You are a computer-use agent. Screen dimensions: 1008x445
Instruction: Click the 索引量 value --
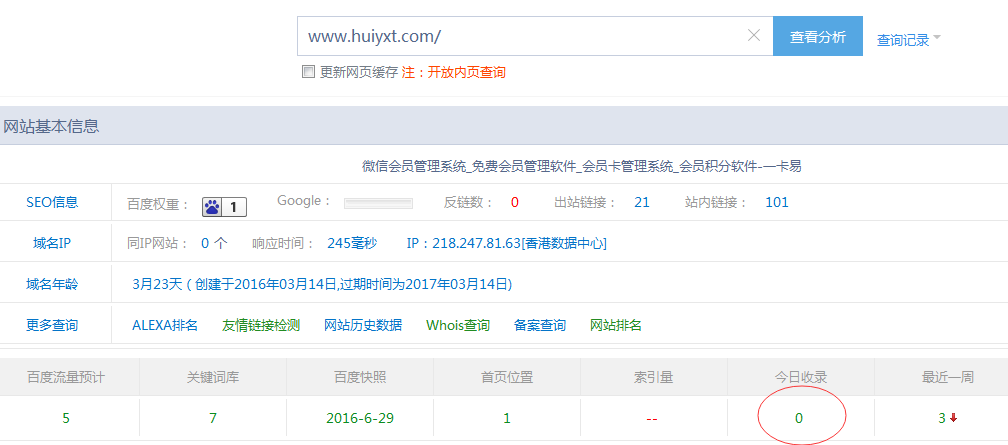[651, 419]
